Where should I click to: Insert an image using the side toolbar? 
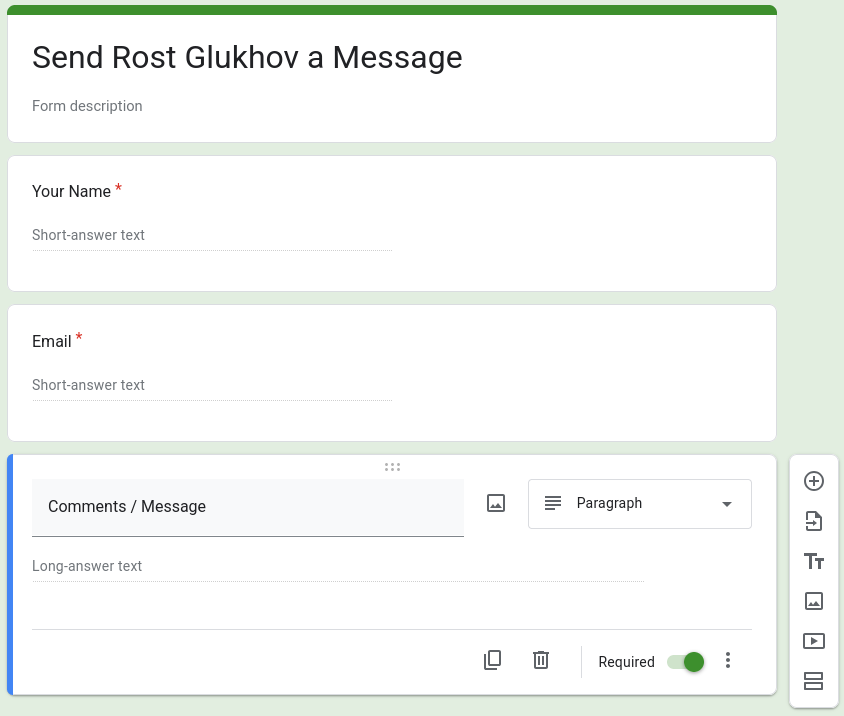814,601
